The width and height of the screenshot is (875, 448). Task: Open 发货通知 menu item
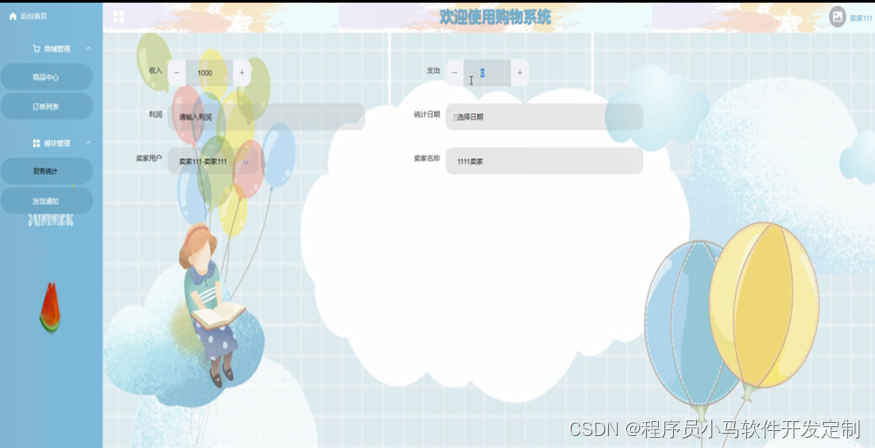46,201
